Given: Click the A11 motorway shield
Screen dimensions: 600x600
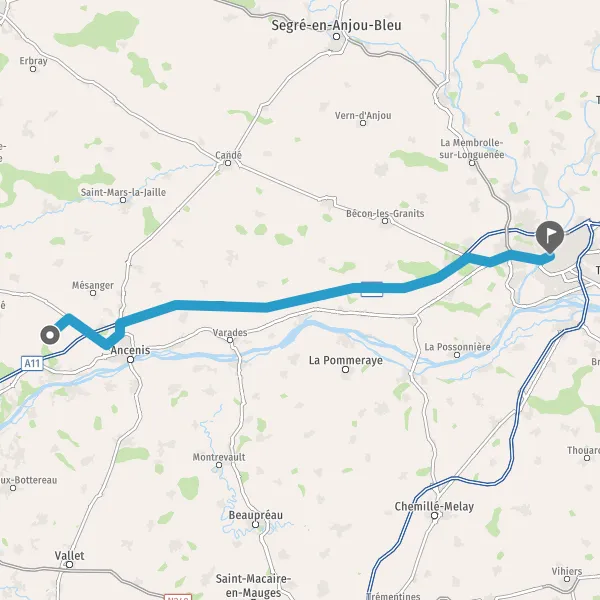Looking at the screenshot, I should (32, 363).
